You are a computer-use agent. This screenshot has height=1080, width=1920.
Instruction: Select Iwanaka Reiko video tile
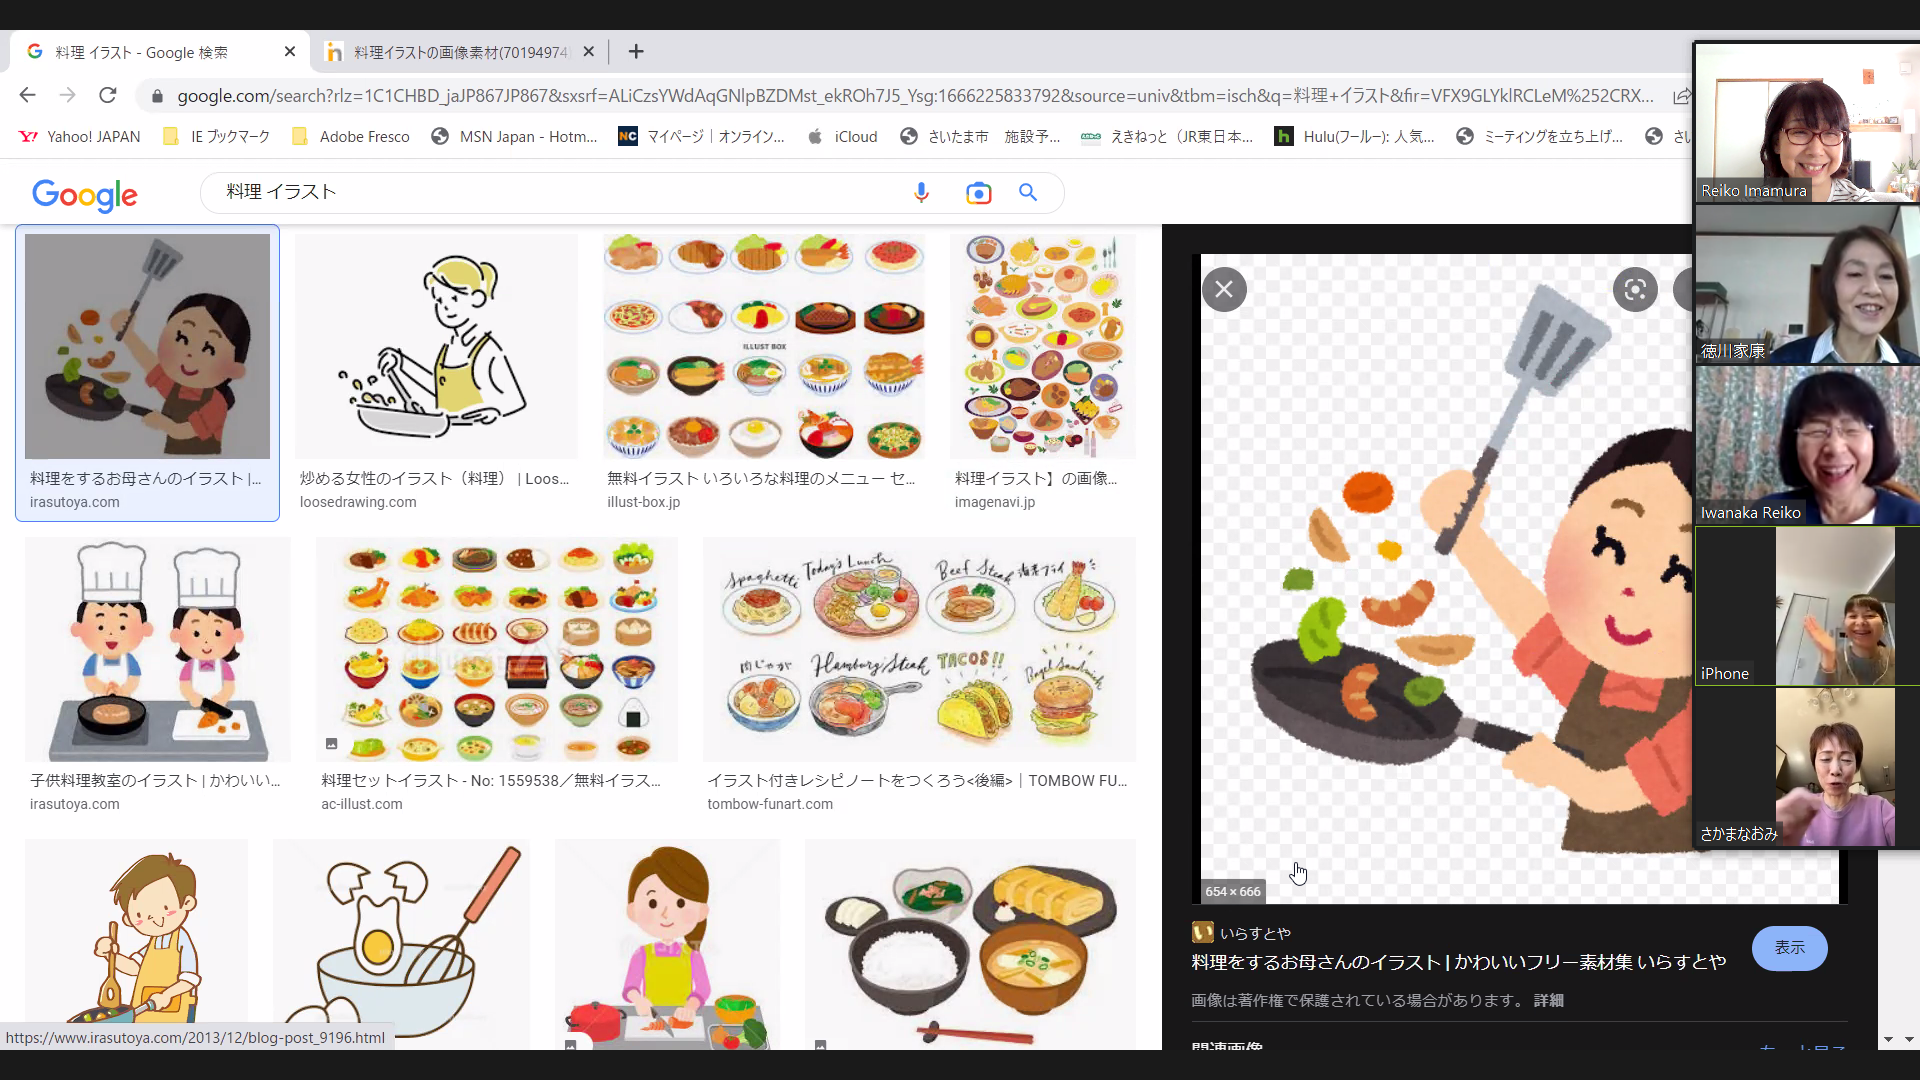pyautogui.click(x=1807, y=445)
